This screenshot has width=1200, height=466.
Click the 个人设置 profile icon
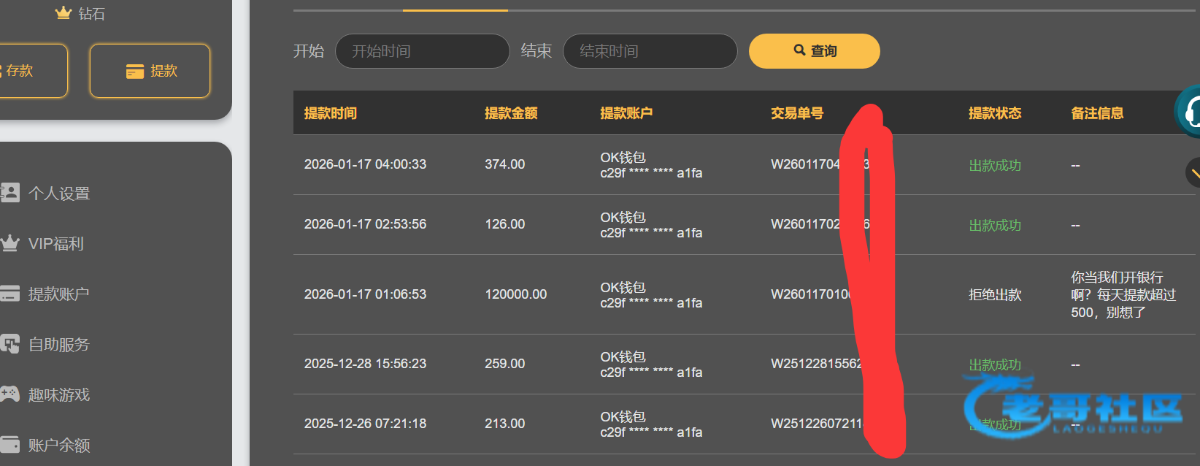click(x=10, y=193)
